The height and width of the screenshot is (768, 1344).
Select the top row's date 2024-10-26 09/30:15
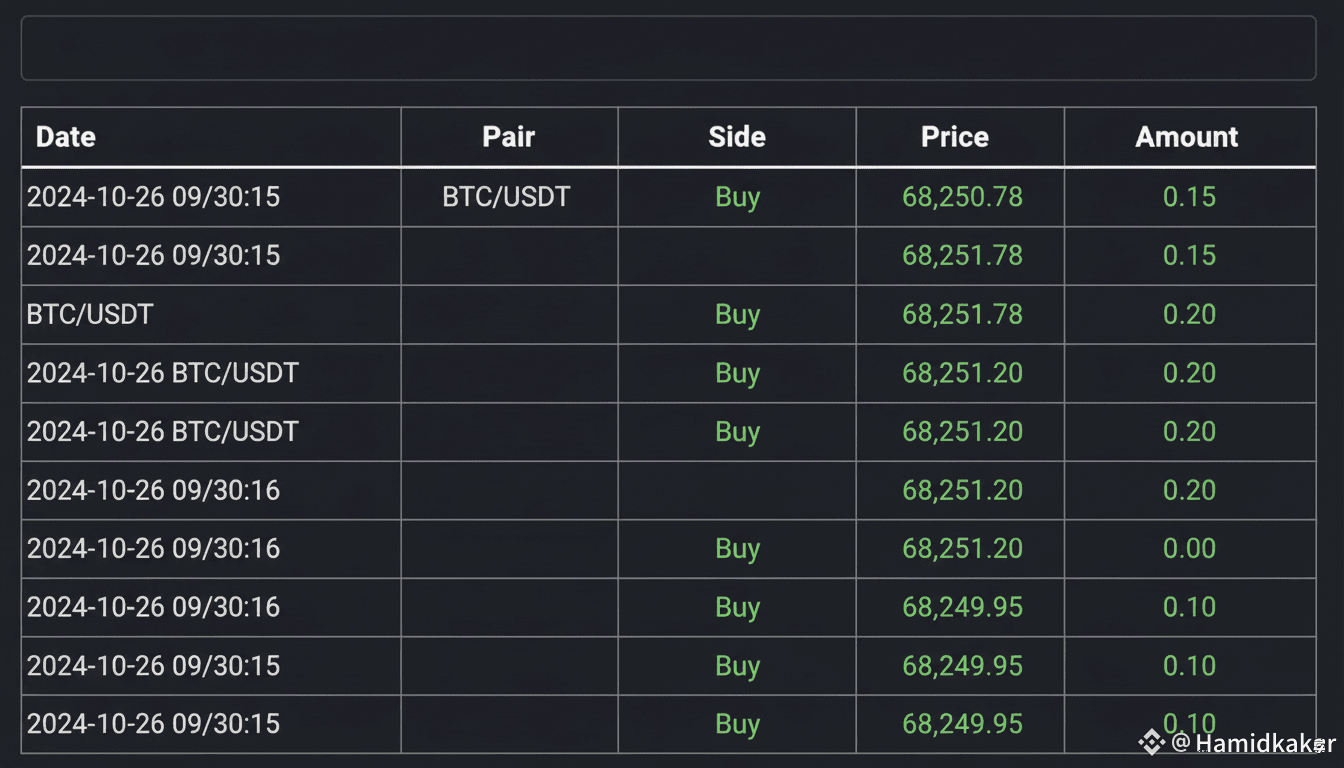tap(153, 197)
